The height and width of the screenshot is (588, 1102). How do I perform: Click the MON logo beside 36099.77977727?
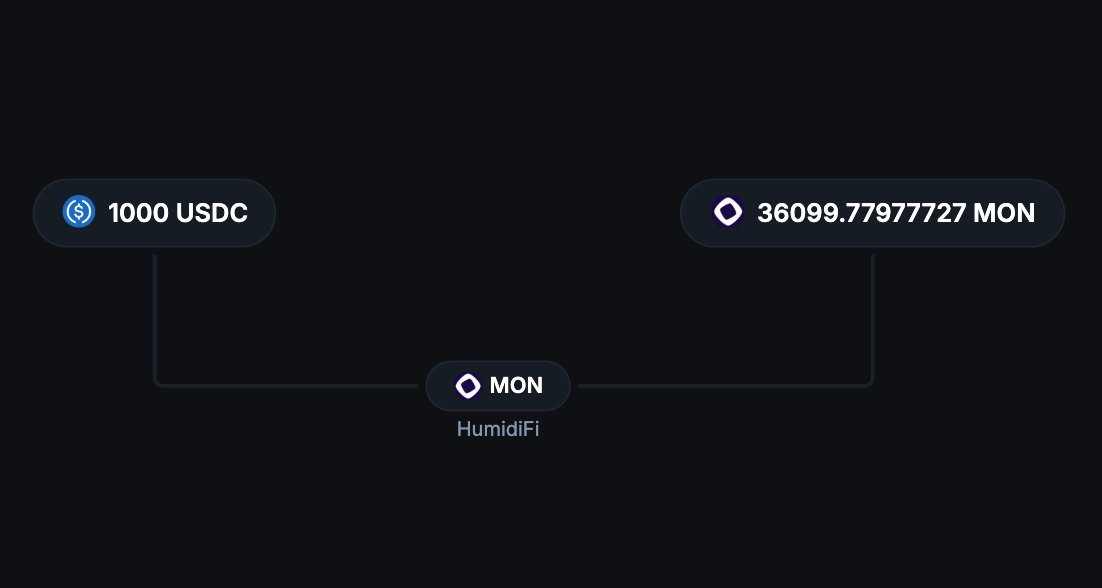click(728, 212)
